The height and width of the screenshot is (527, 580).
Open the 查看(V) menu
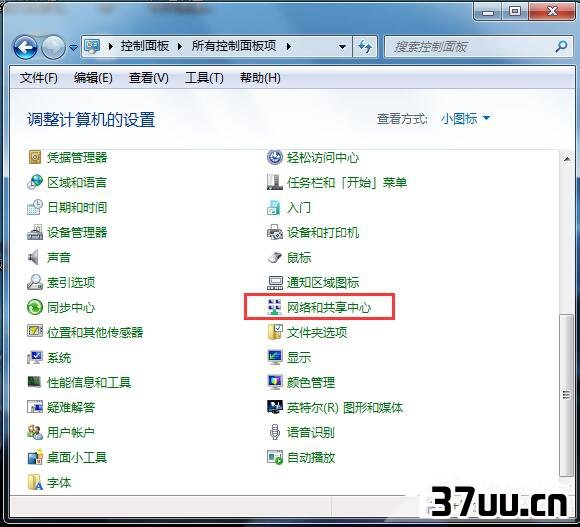point(149,78)
